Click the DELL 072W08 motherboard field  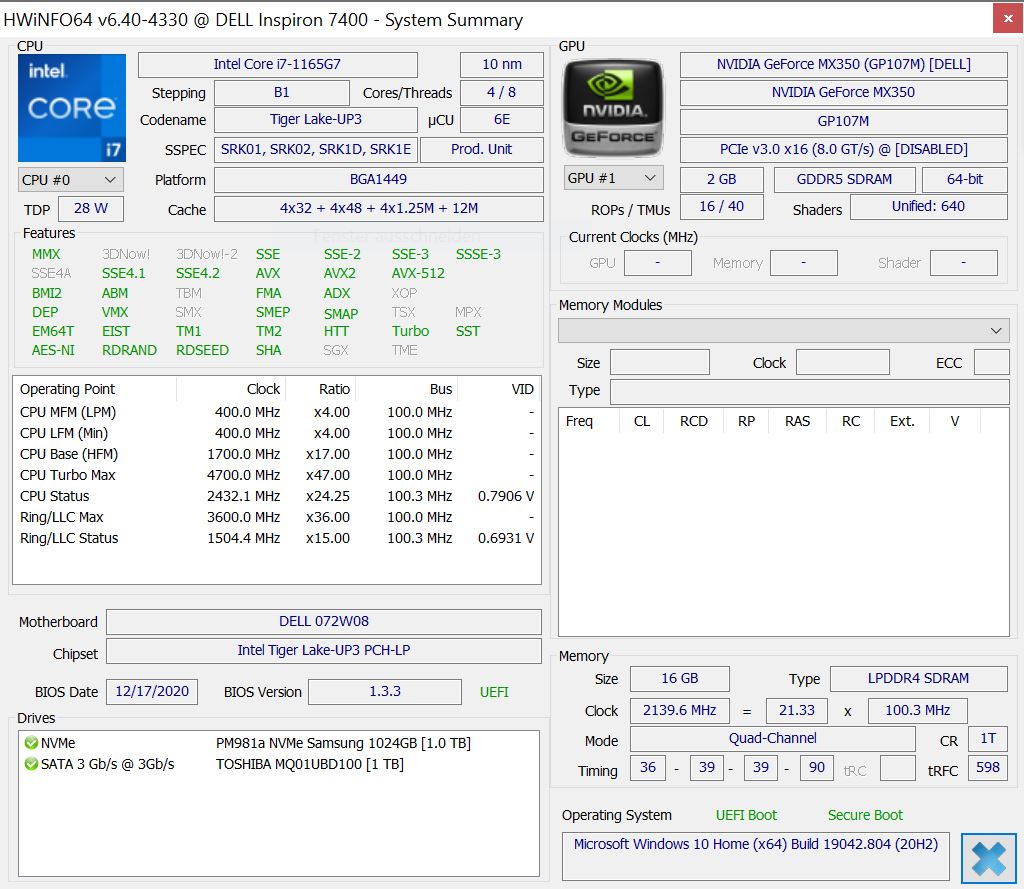pyautogui.click(x=323, y=621)
